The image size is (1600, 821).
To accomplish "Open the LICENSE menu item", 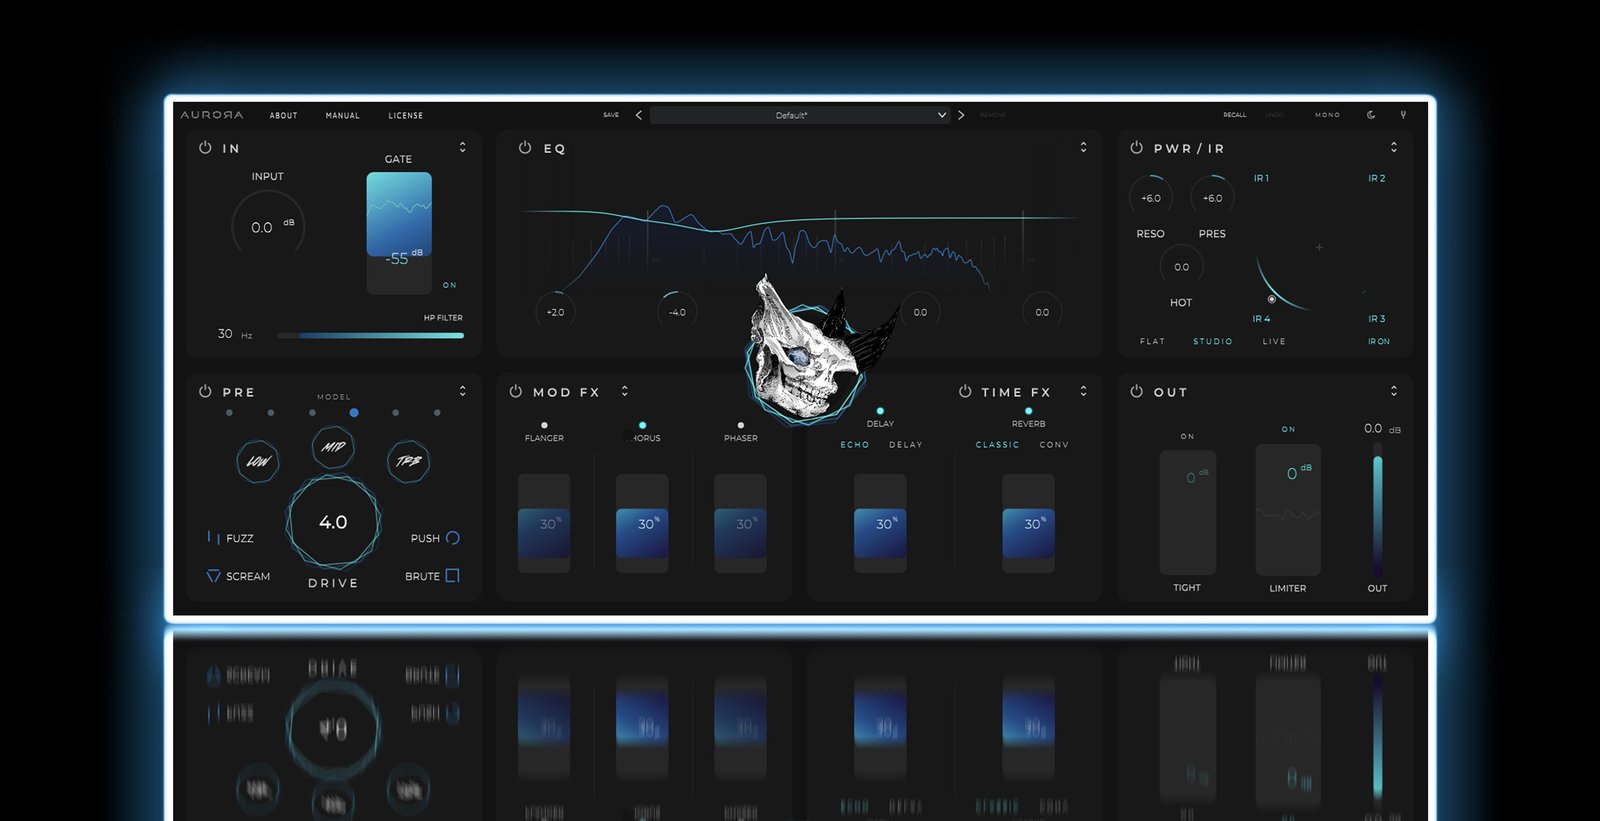I will tap(405, 116).
